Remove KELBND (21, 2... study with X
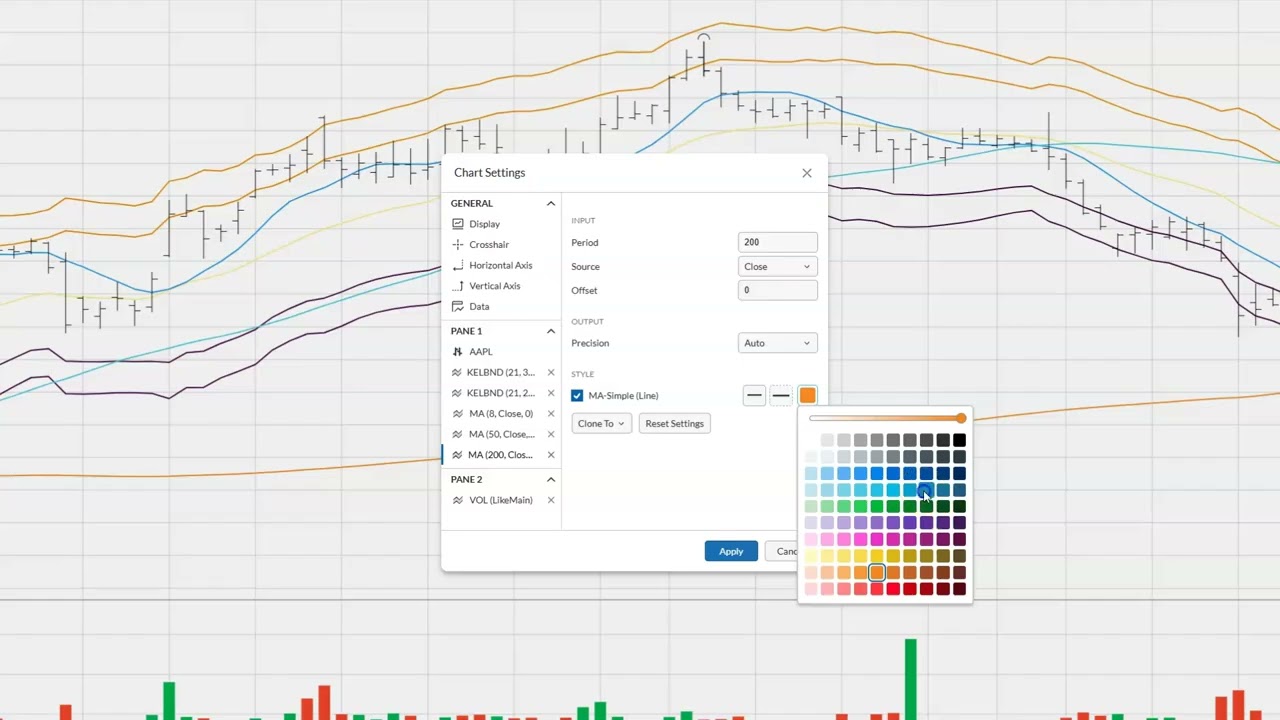Screen dimensions: 1280x720 pos(551,393)
